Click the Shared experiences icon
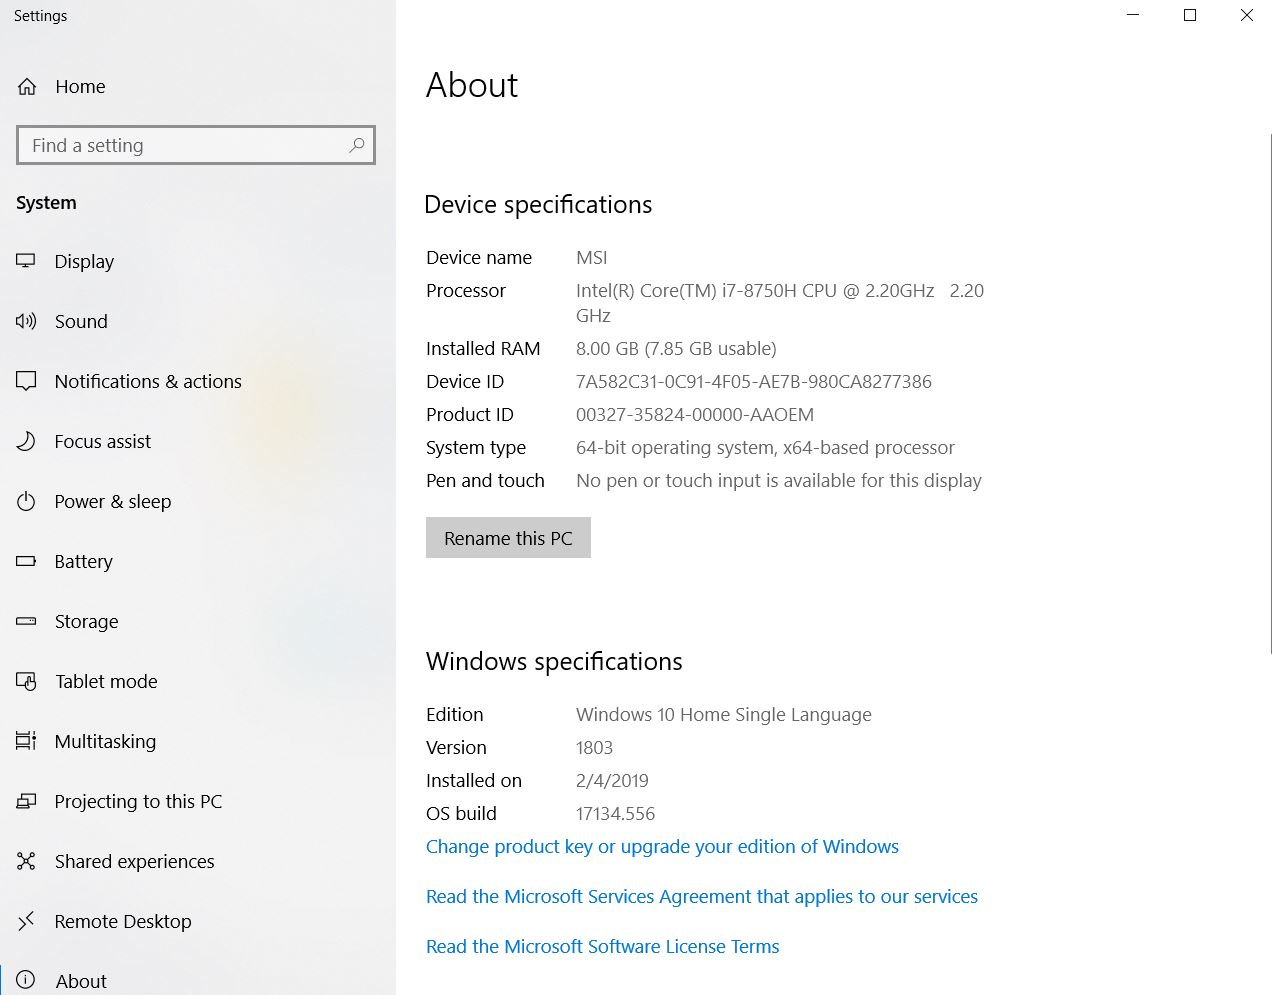This screenshot has height=995, width=1272. point(26,861)
